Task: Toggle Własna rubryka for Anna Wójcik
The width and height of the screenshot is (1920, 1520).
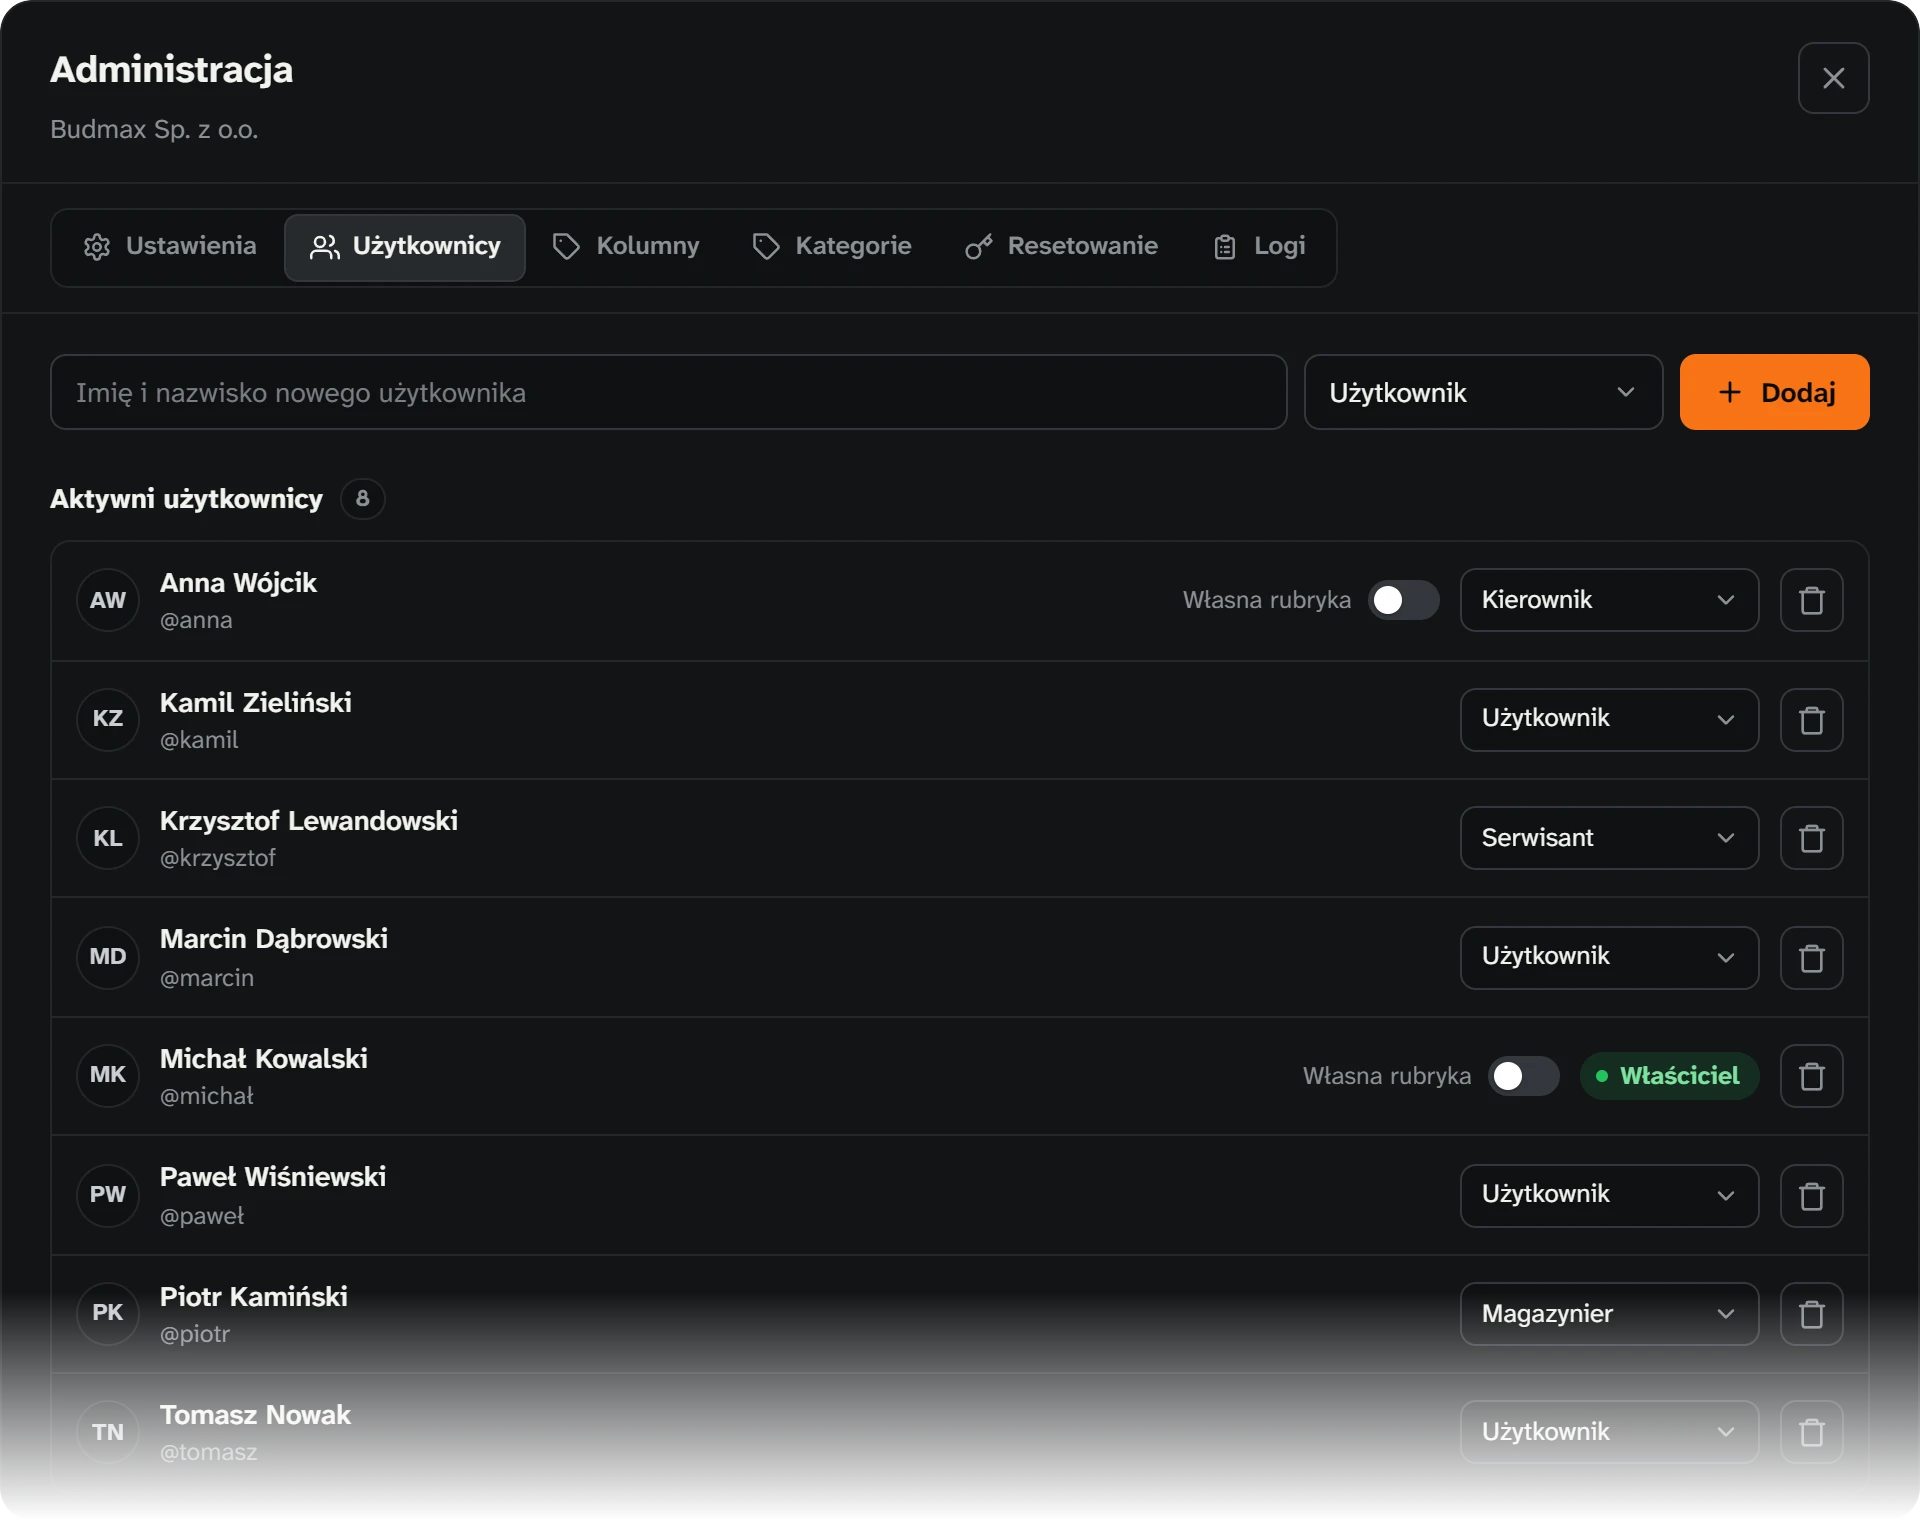Action: pyautogui.click(x=1403, y=600)
